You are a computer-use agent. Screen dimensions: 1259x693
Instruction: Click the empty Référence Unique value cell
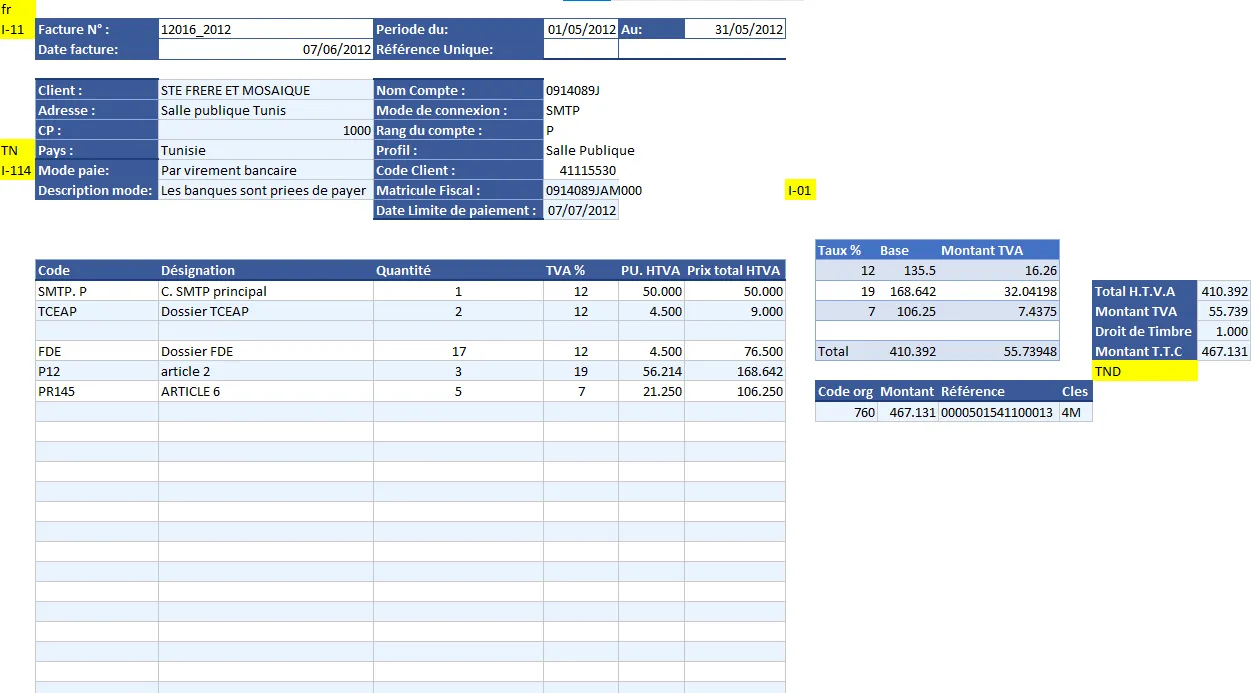click(x=580, y=49)
